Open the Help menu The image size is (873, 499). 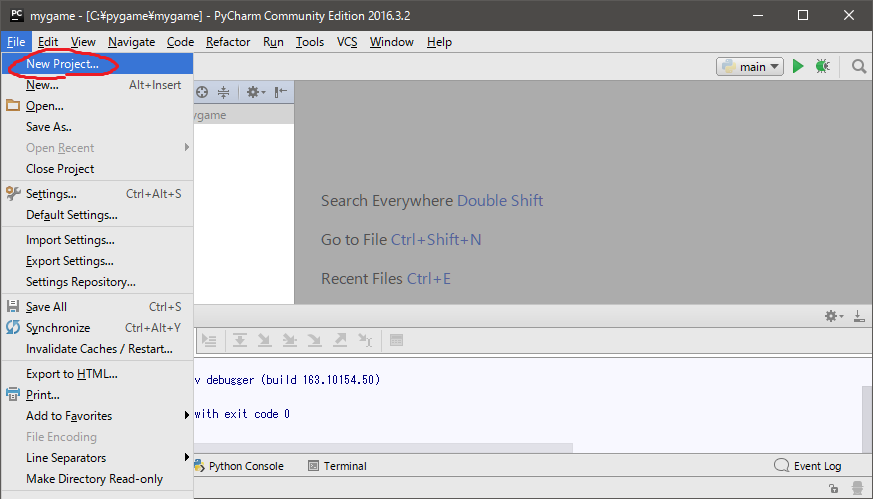[x=439, y=42]
